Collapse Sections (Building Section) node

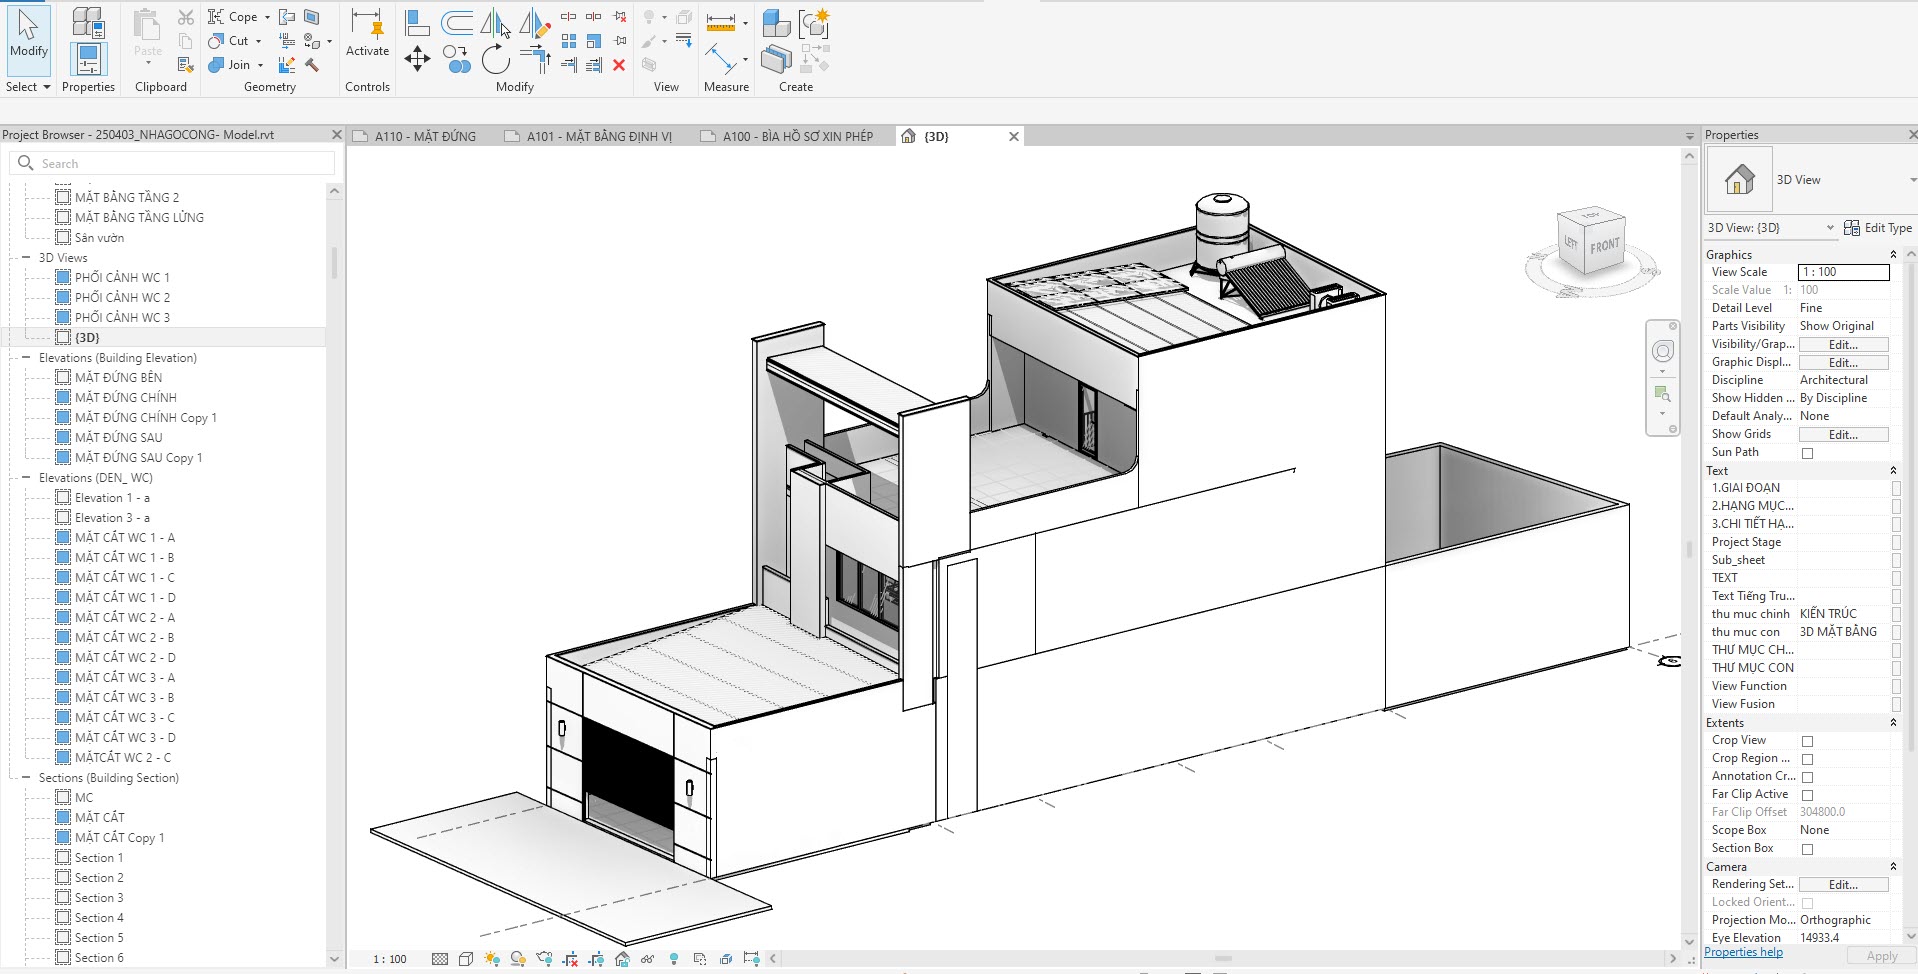pos(26,777)
